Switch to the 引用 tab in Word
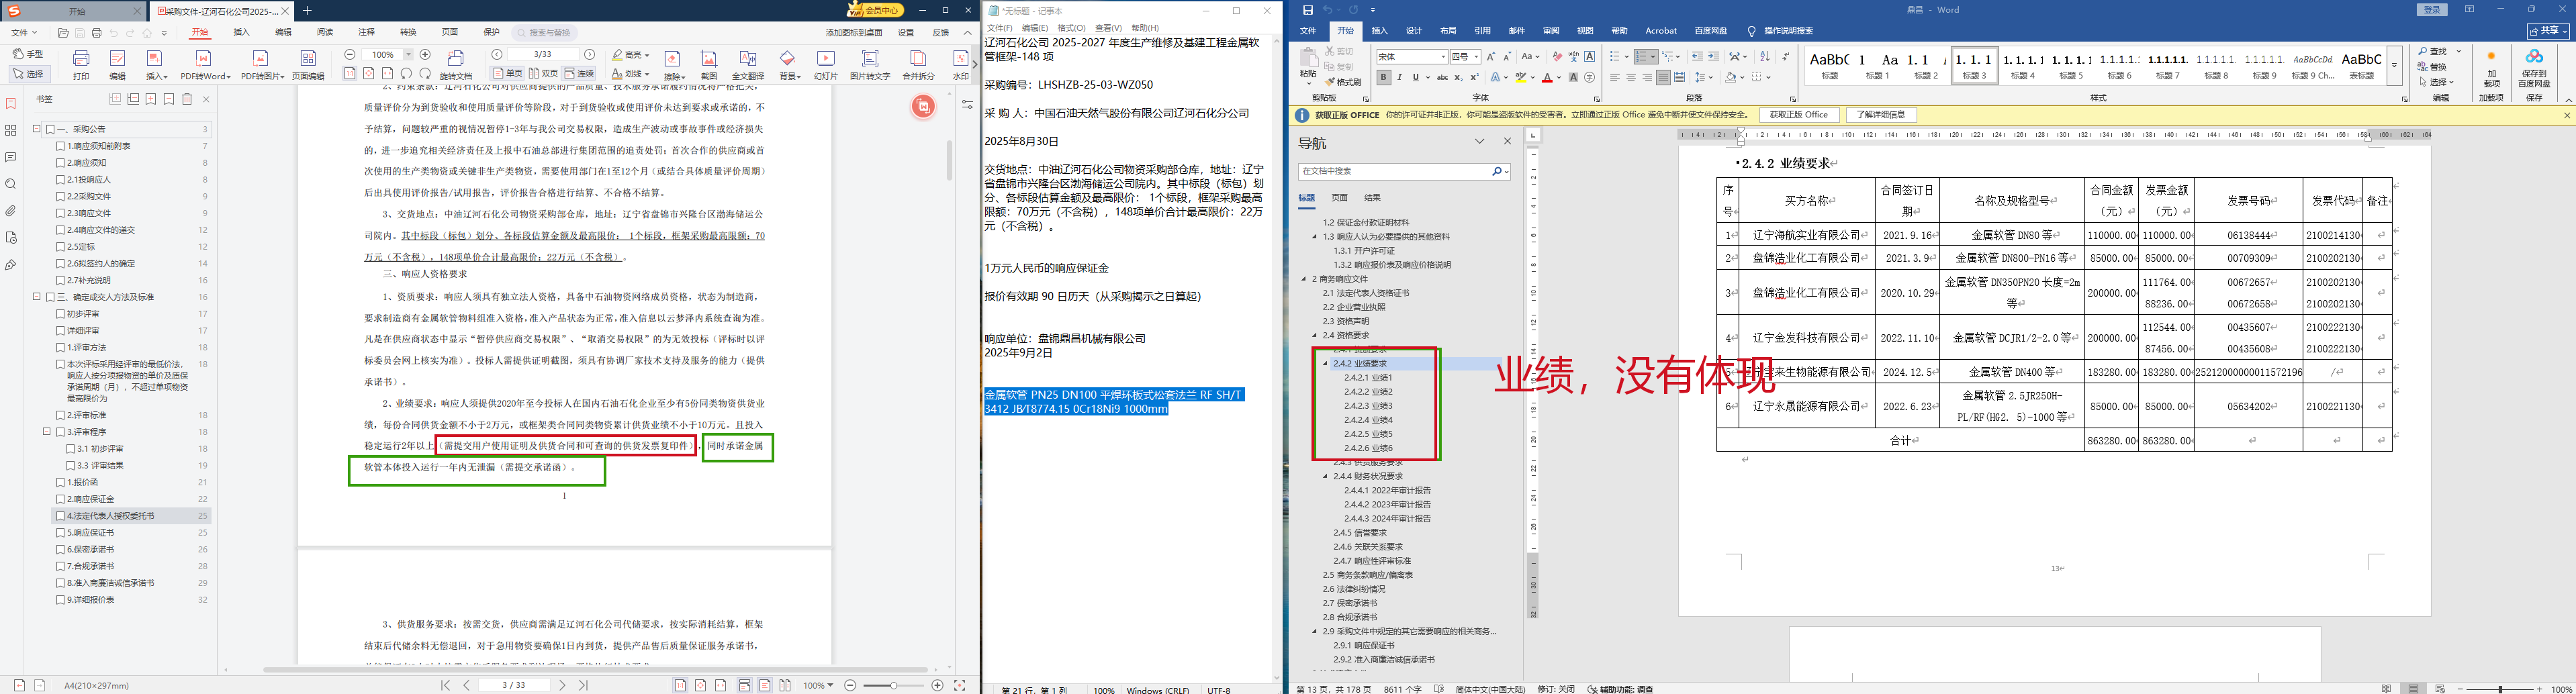This screenshot has width=2576, height=694. pos(1482,31)
